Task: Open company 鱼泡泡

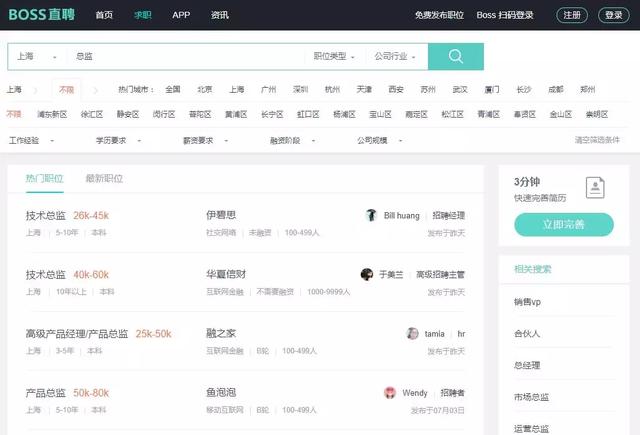Action: pyautogui.click(x=221, y=393)
